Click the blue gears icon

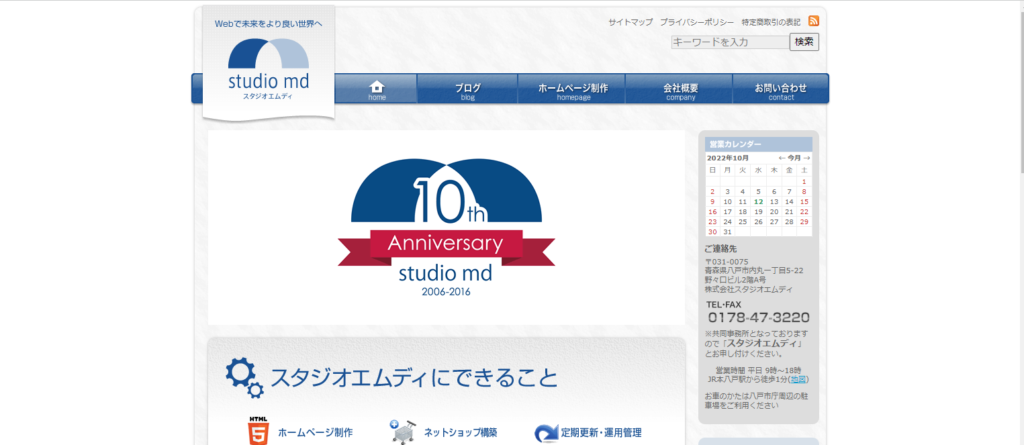point(245,375)
